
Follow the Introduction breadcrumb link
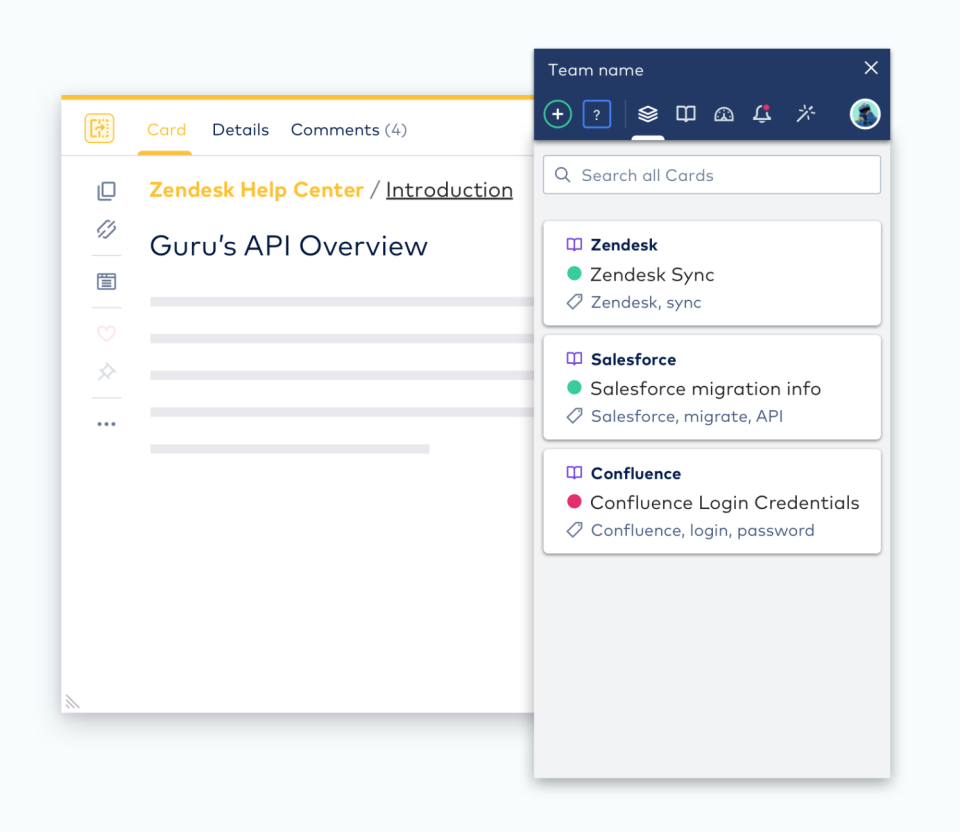449,190
